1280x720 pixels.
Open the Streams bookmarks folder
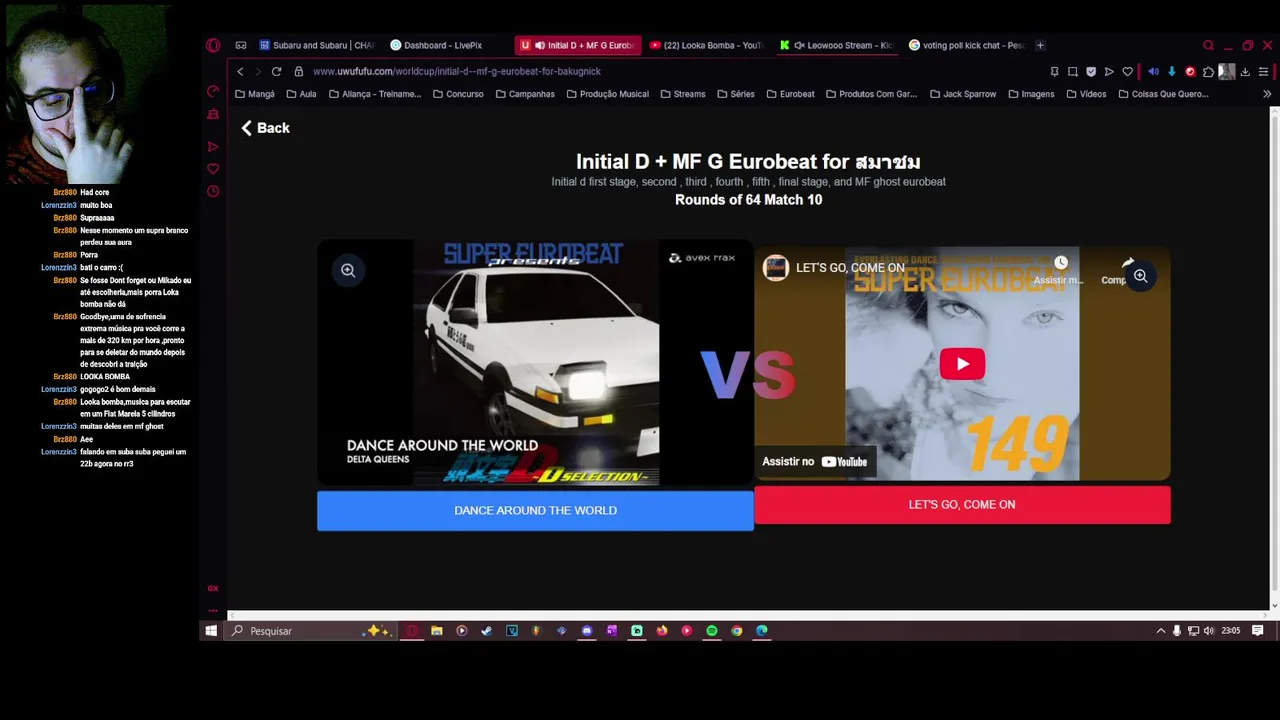[683, 94]
